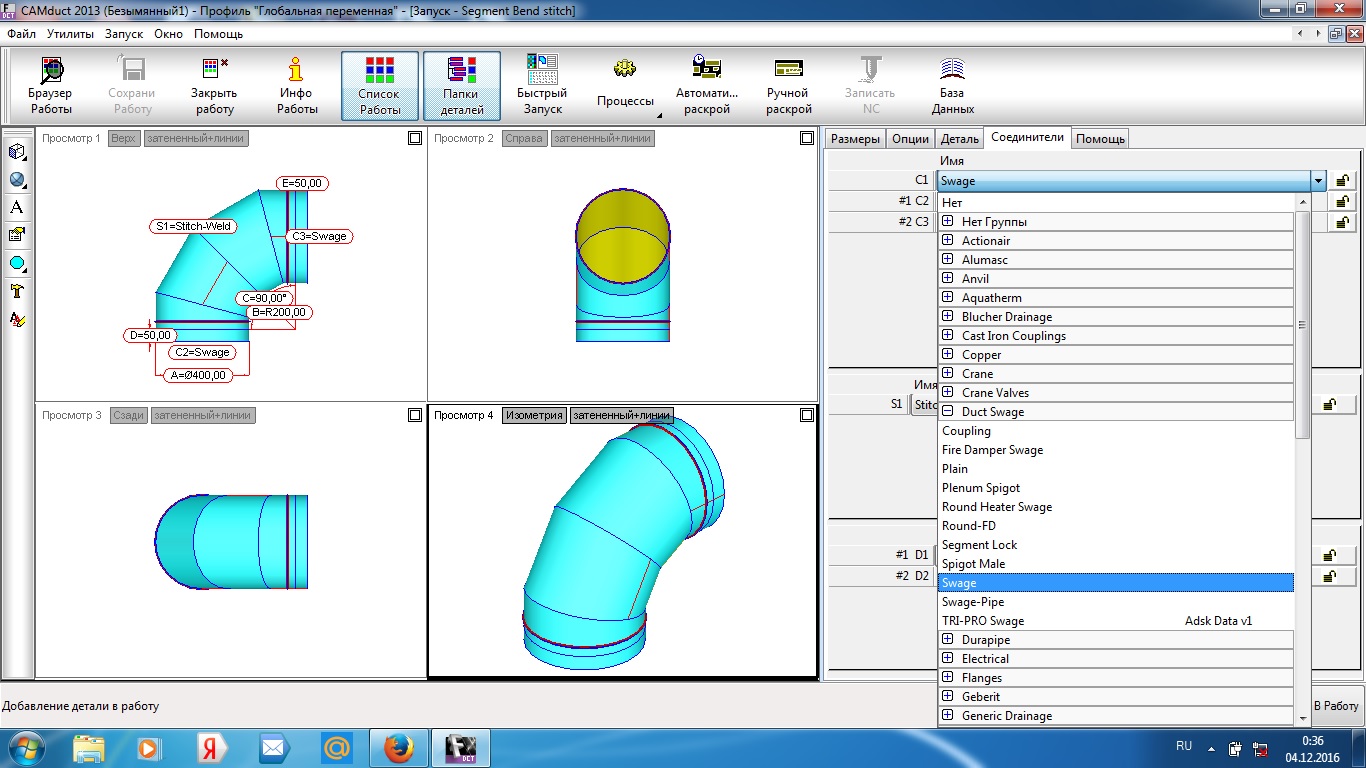Viewport: 1366px width, 768px height.
Task: Switch to the Деталь tab
Action: click(960, 139)
